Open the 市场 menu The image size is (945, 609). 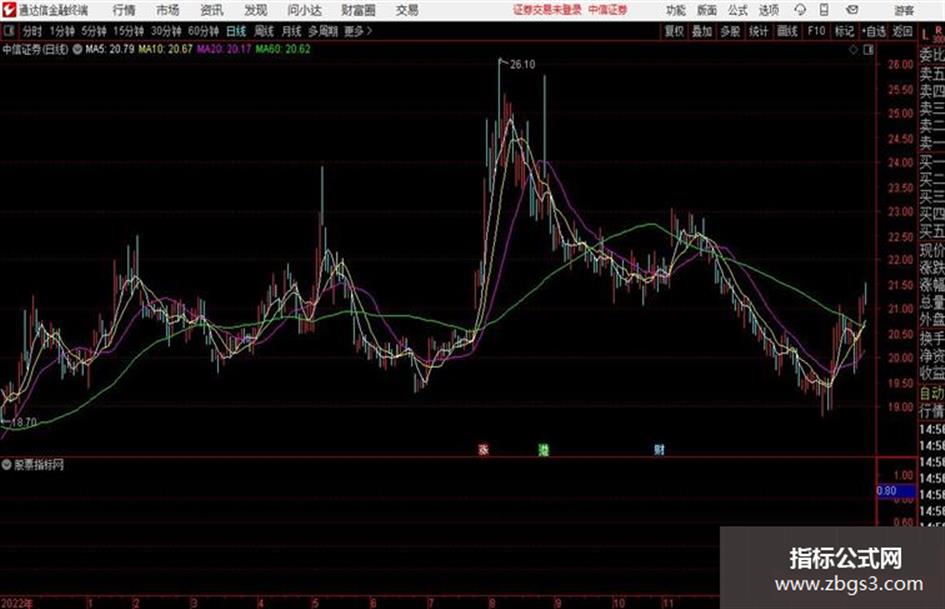click(168, 10)
